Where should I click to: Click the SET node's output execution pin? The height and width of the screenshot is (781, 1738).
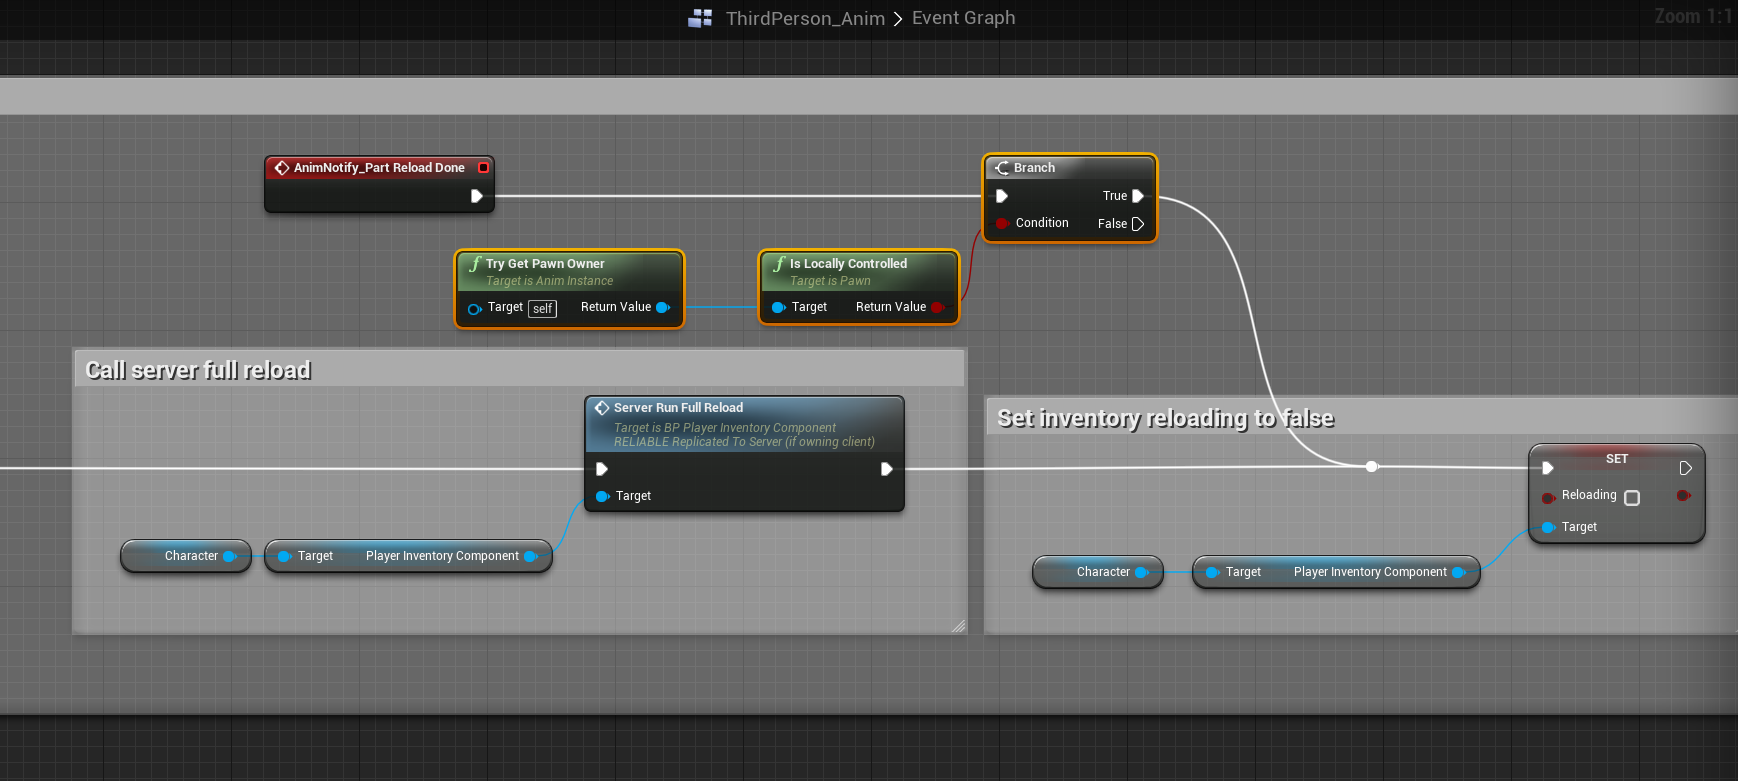[1685, 468]
